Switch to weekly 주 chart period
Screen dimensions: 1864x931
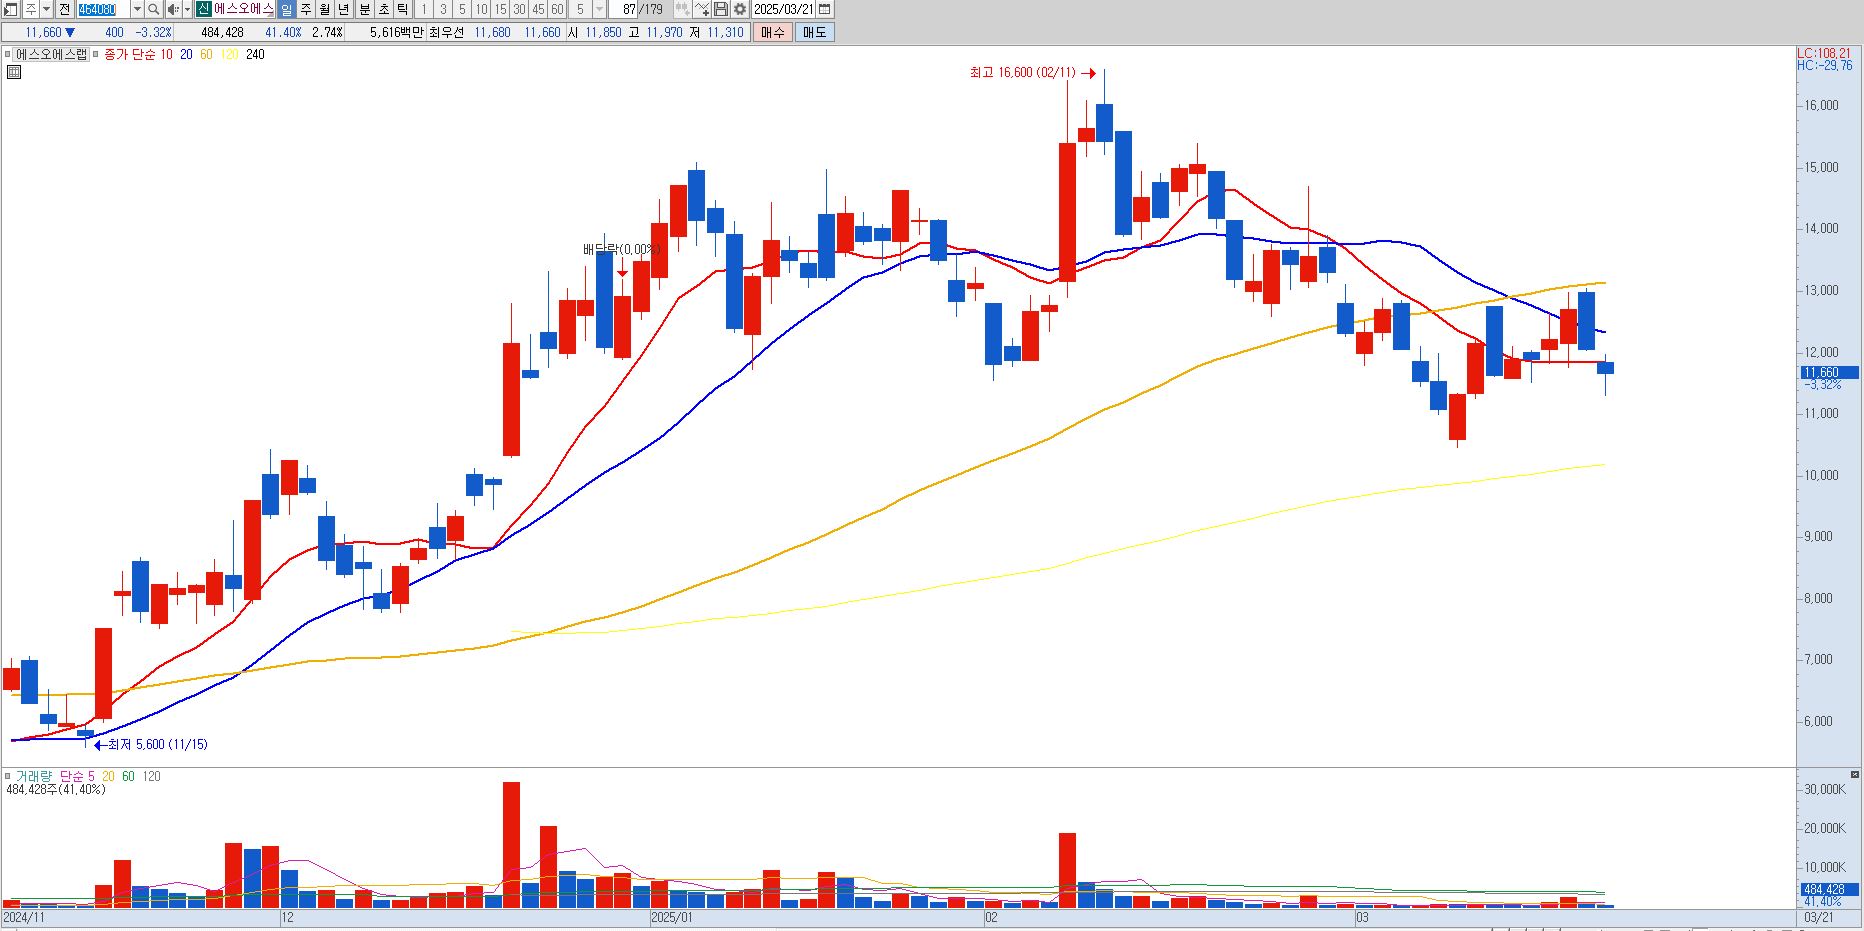[306, 9]
